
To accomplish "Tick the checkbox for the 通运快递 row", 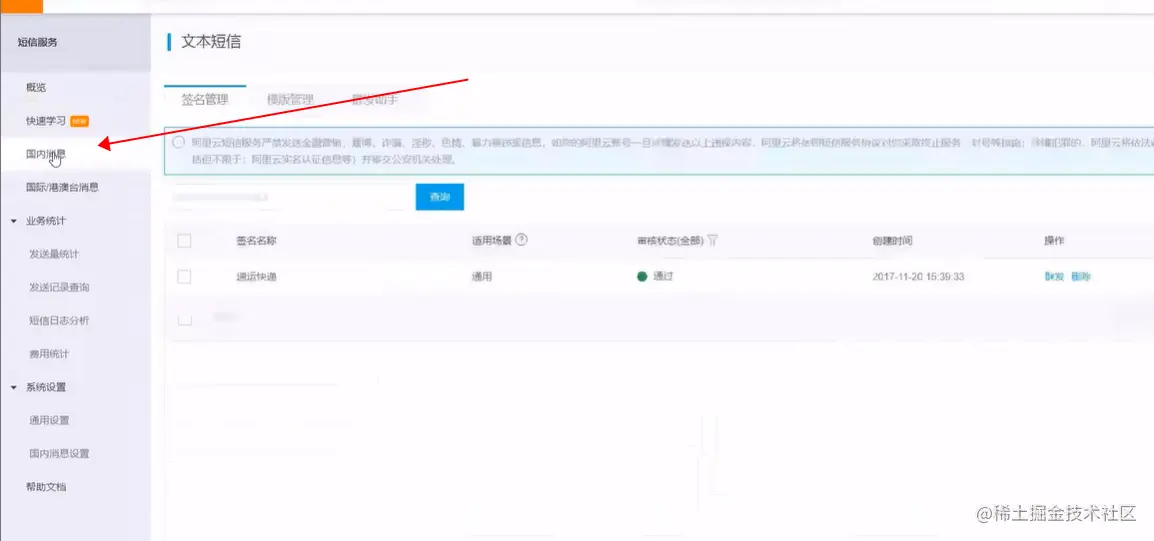I will tap(185, 277).
